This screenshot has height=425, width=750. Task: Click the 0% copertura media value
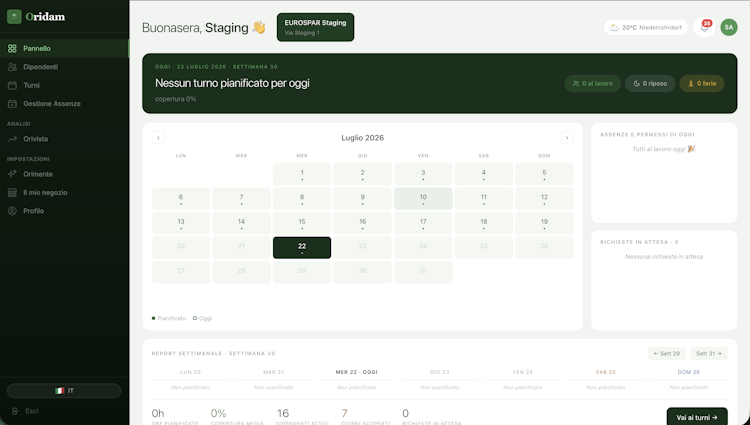(219, 413)
